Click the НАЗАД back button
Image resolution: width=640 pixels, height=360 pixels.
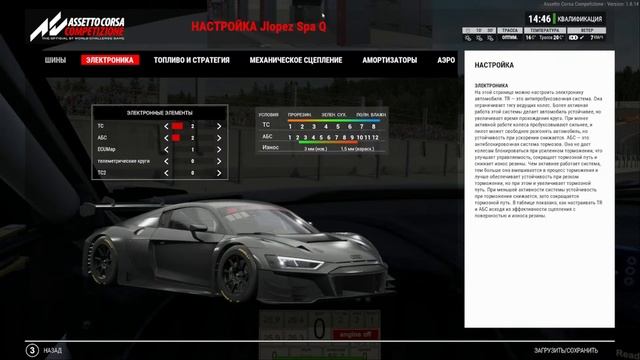tap(53, 351)
